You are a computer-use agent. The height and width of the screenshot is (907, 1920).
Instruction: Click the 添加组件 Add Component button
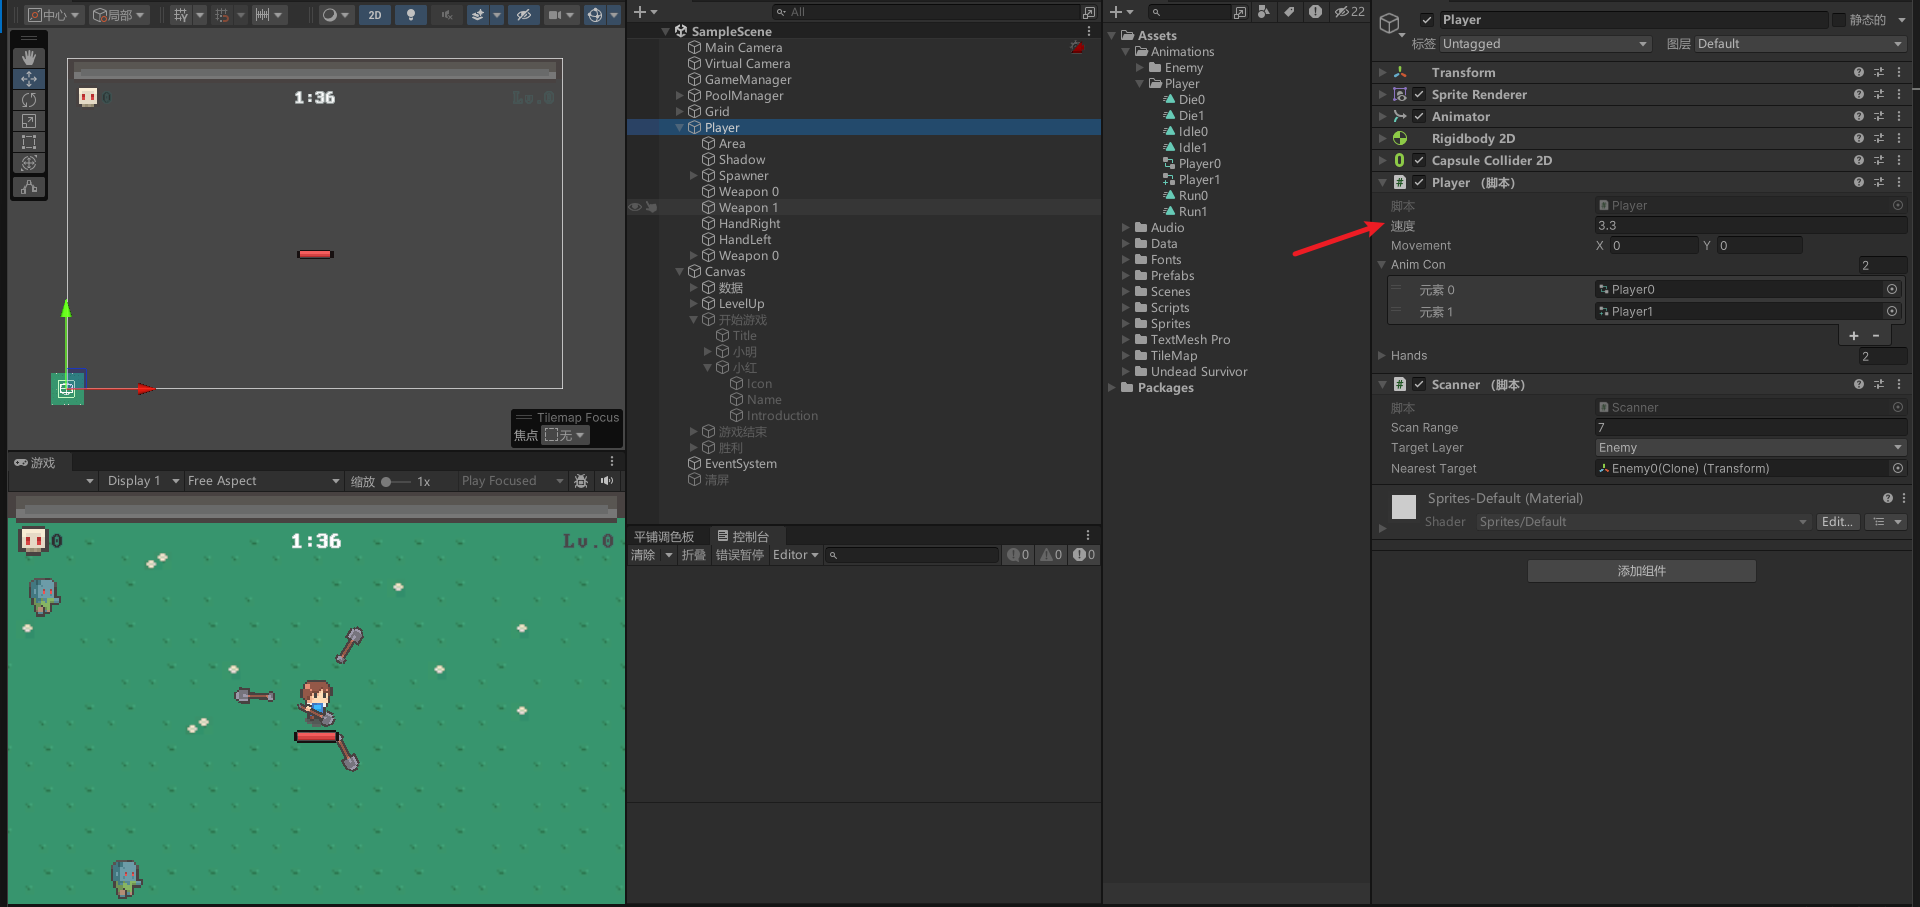[1641, 570]
